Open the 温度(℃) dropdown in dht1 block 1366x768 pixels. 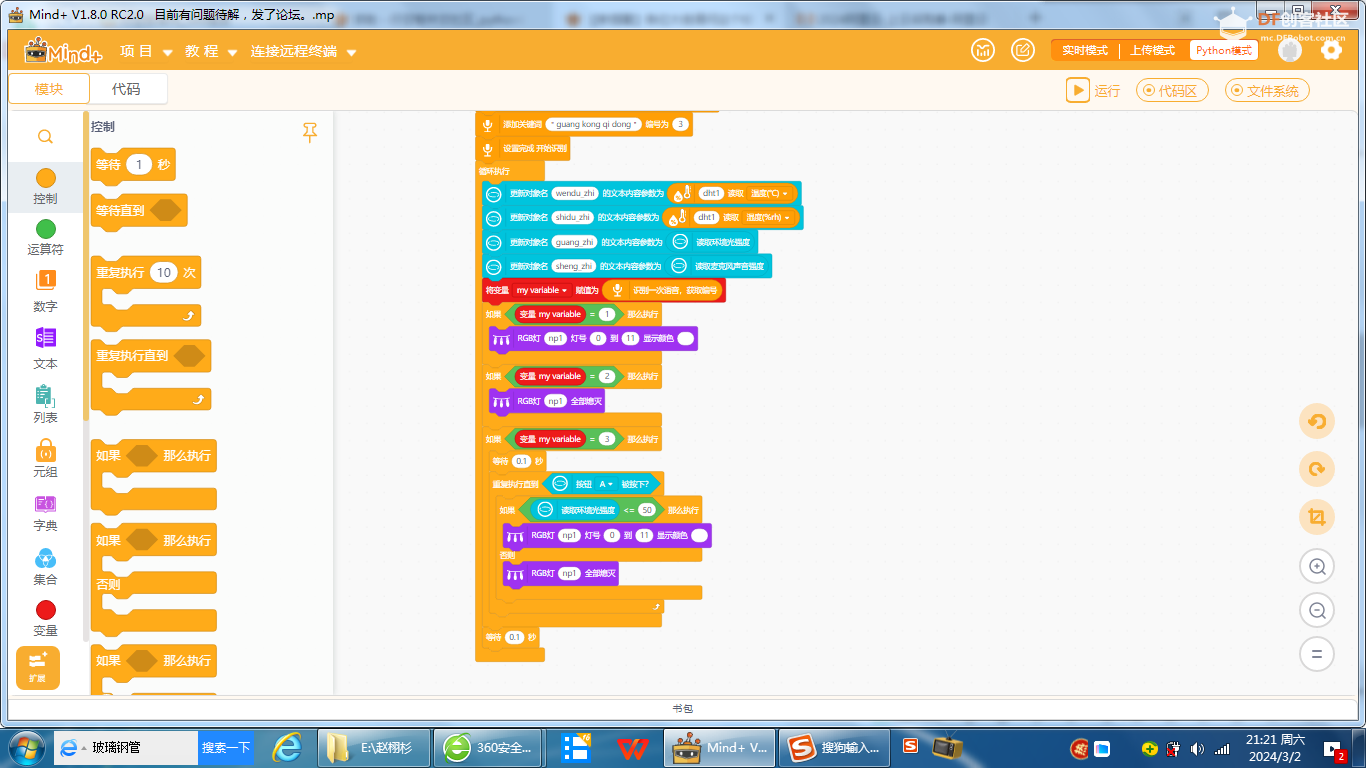tap(769, 193)
